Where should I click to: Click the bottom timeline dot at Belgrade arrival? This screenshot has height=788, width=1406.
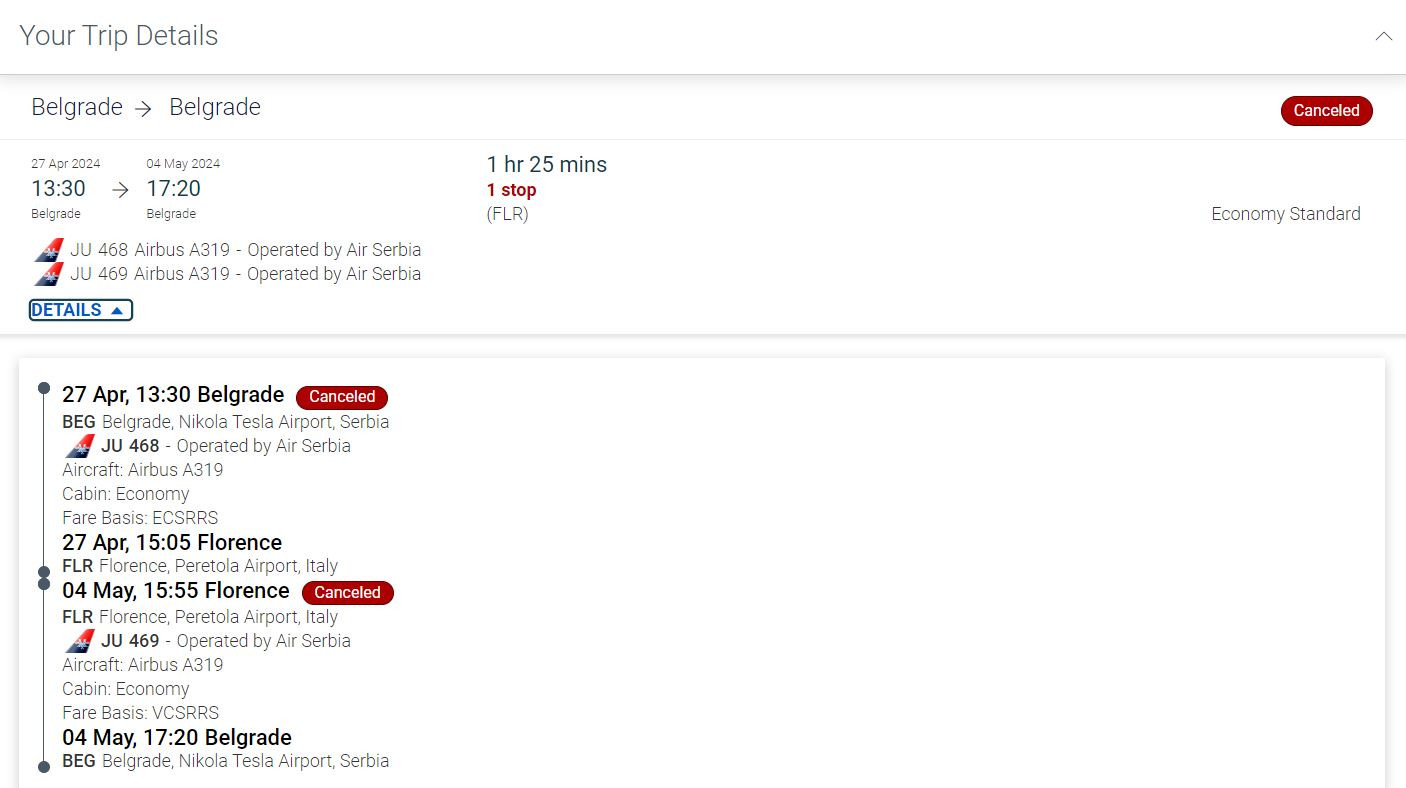coord(44,767)
